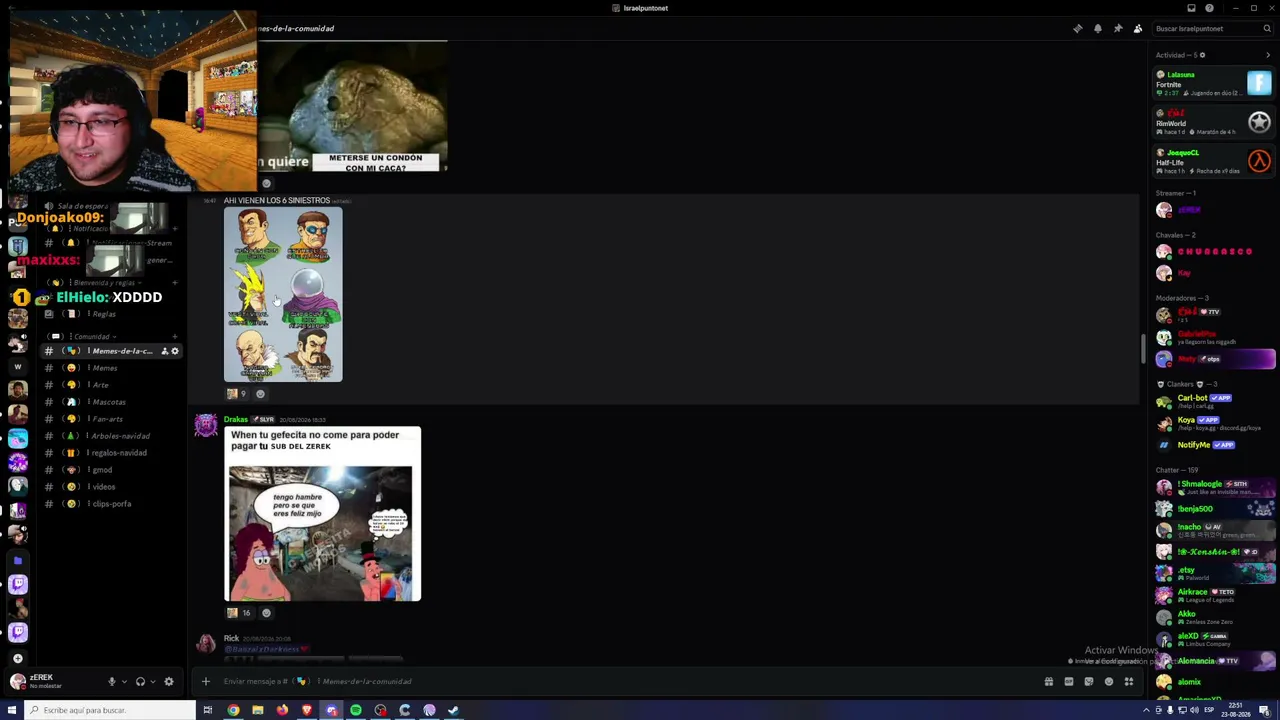
Task: Open settings gear for Memes-de-la-comunidad channel
Action: 175,351
